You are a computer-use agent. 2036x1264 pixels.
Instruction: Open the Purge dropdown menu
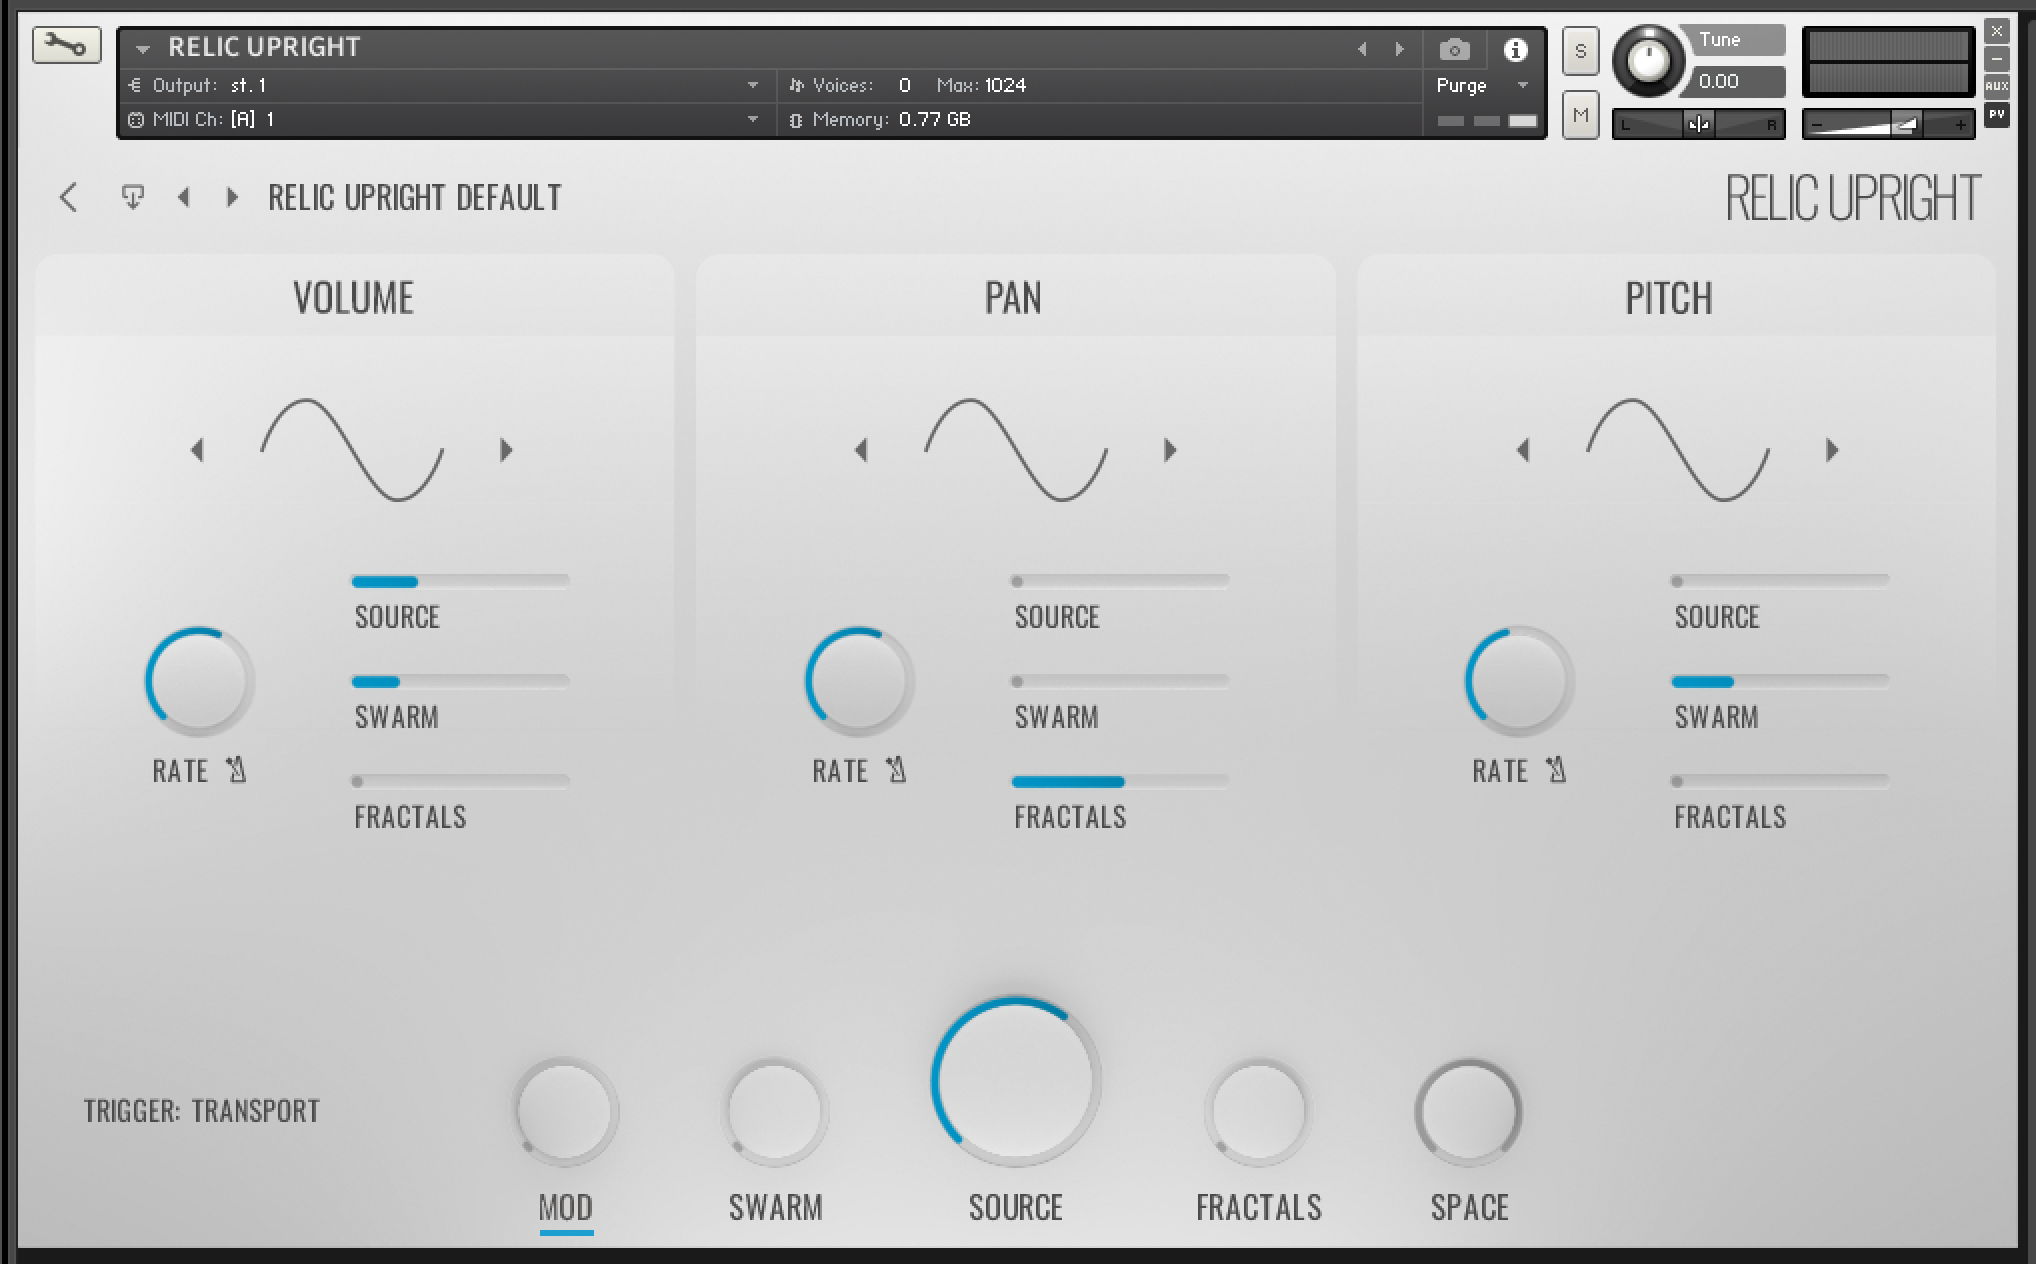point(1483,86)
